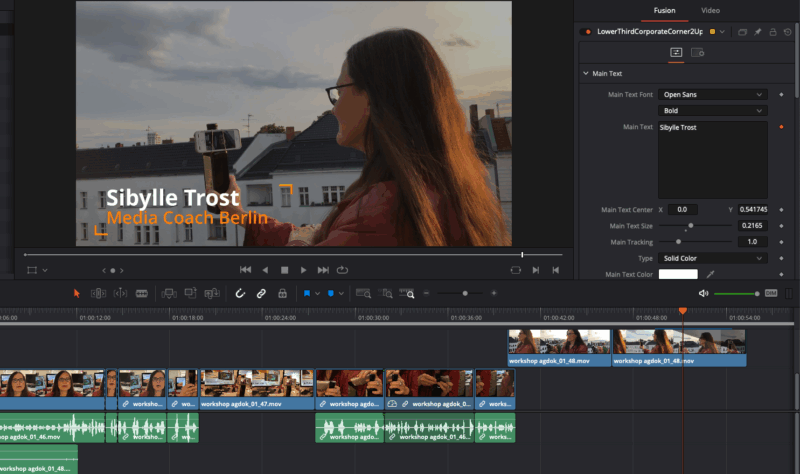Click the Position Lock padlock icon
The height and width of the screenshot is (474, 800).
[283, 293]
